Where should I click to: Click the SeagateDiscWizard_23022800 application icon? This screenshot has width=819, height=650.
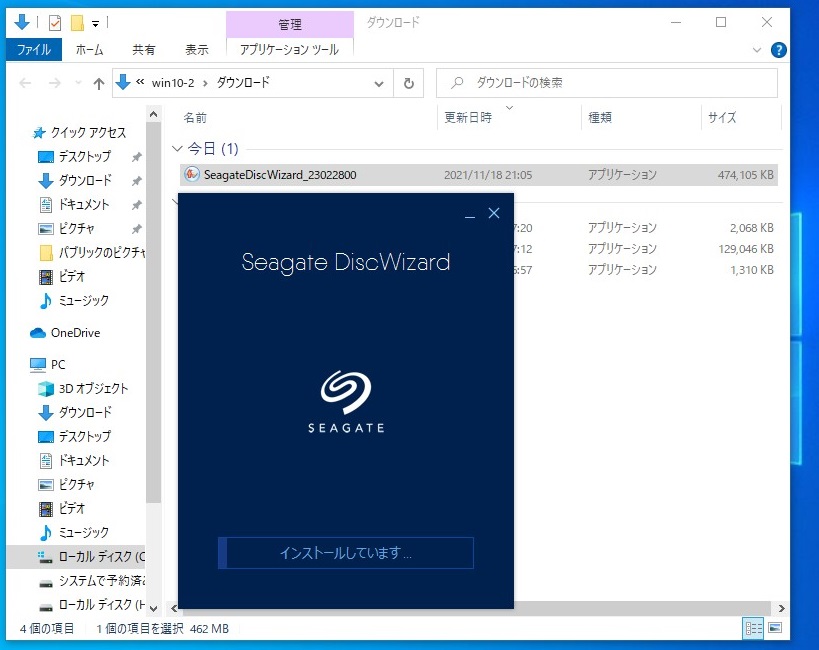point(192,174)
